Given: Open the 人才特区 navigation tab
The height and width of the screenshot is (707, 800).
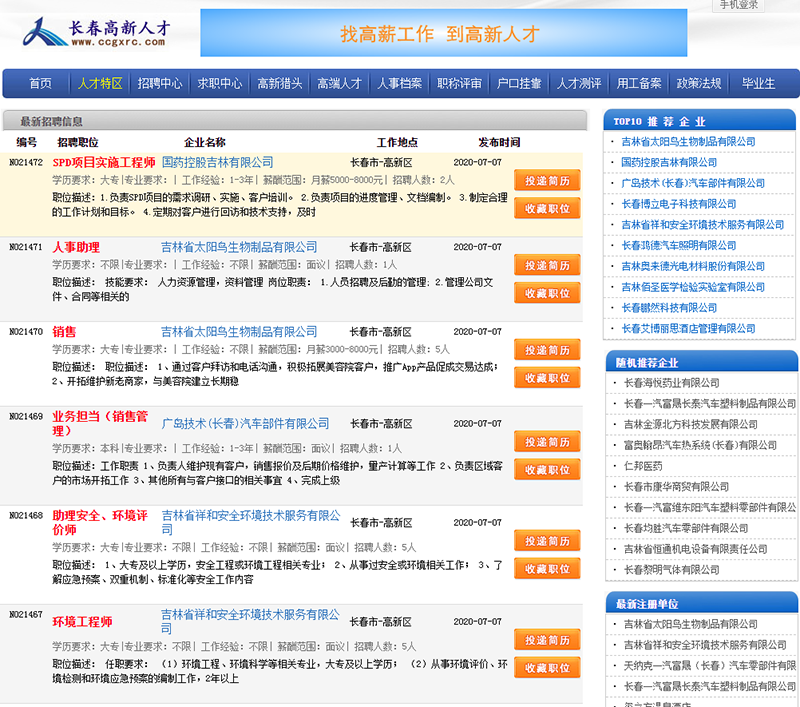Looking at the screenshot, I should tap(100, 83).
